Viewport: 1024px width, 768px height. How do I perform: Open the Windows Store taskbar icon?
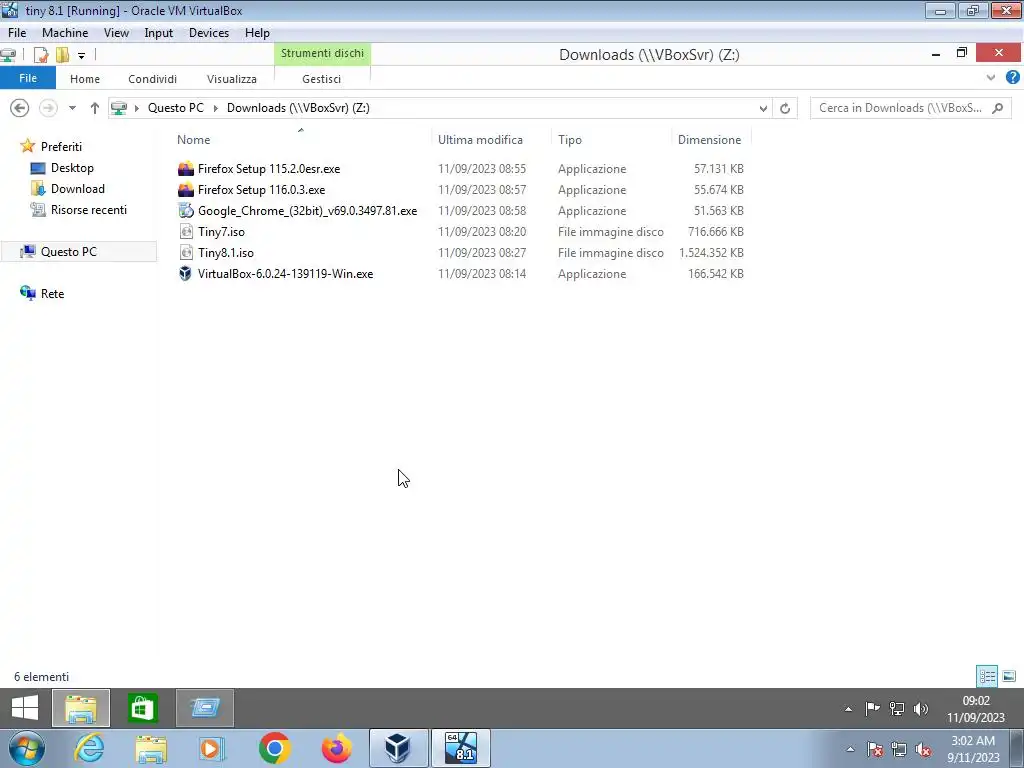143,708
